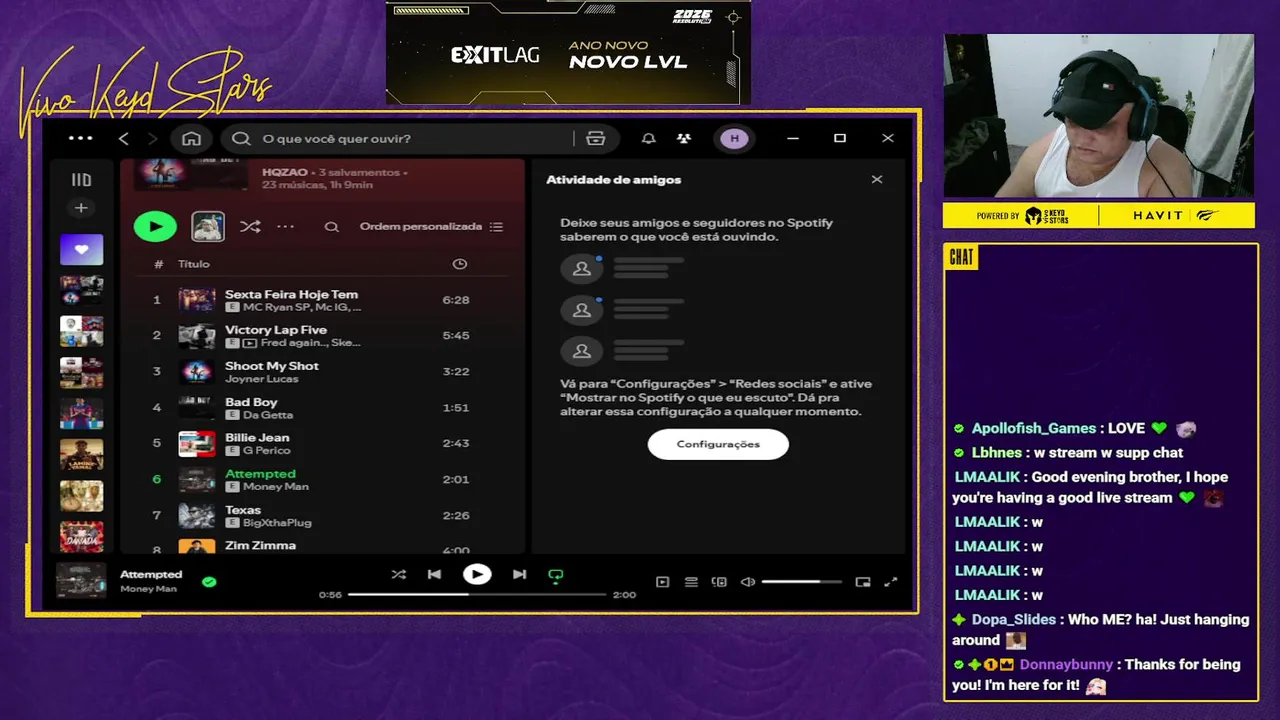The height and width of the screenshot is (720, 1280).
Task: Mute with the volume speaker icon
Action: [x=747, y=582]
